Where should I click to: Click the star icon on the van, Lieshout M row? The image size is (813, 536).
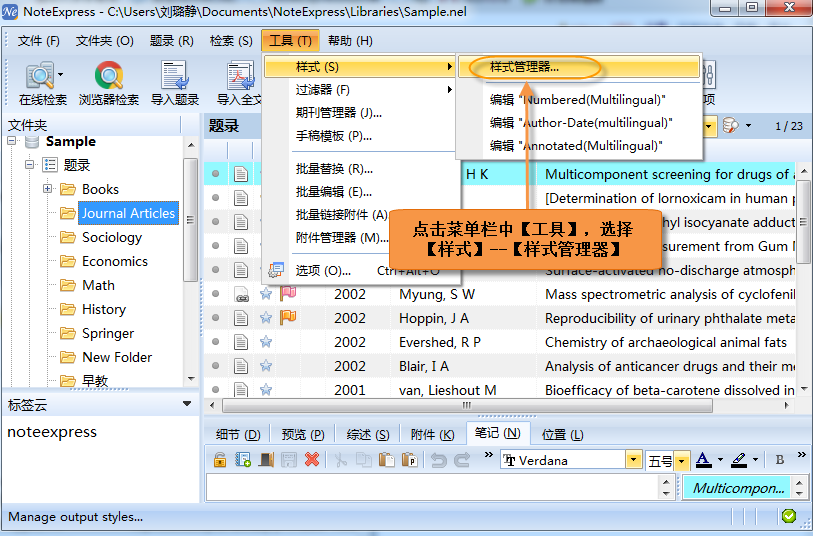click(x=266, y=389)
